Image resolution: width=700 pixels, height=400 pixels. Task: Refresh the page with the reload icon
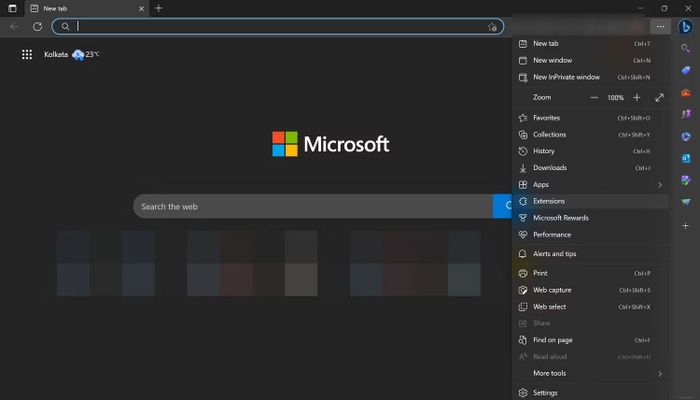pyautogui.click(x=38, y=27)
